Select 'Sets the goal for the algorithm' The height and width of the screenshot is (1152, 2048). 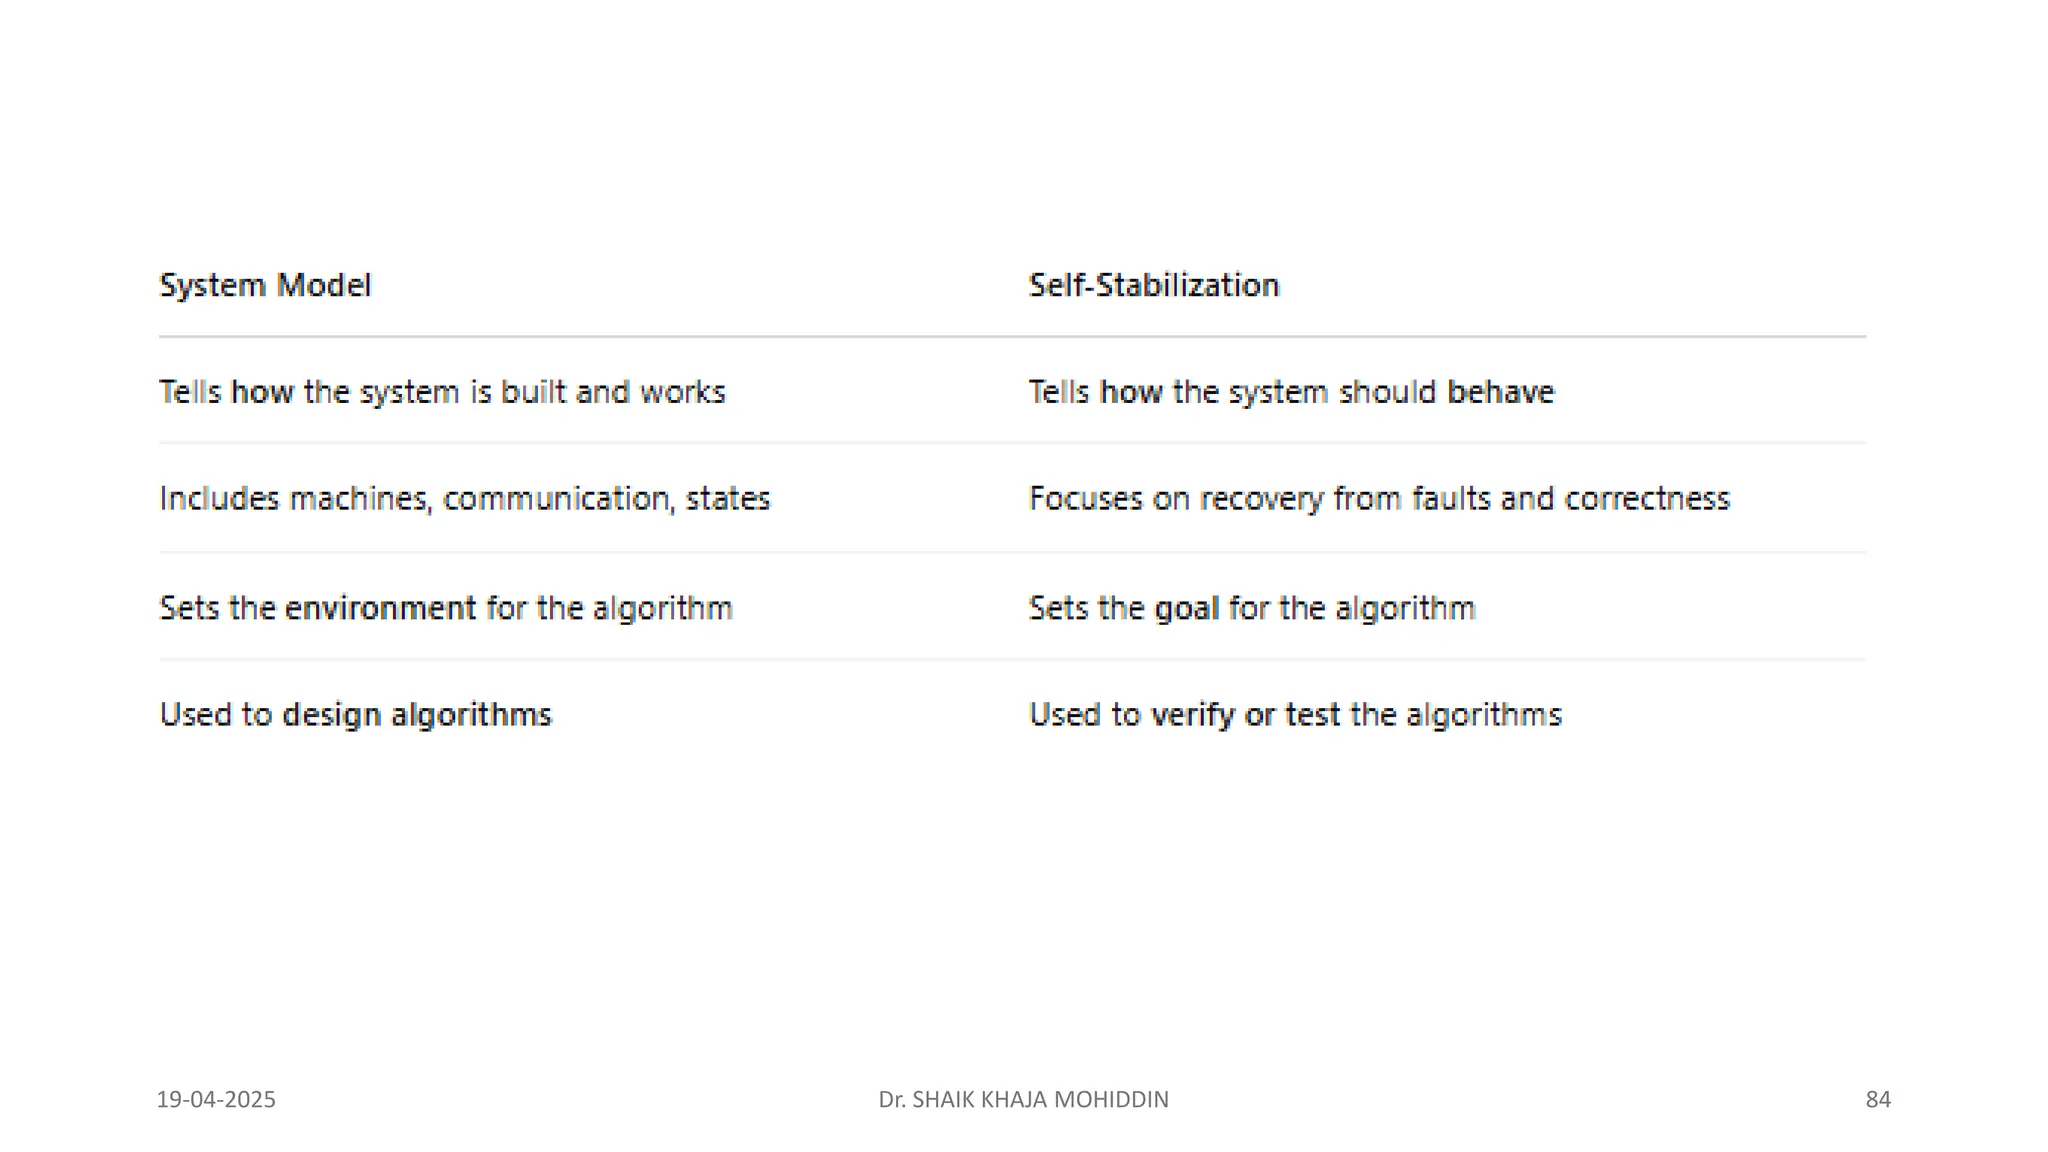(x=1252, y=608)
